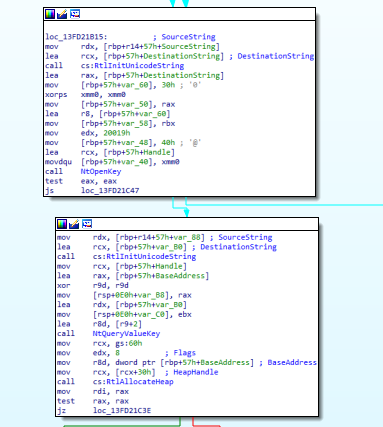Select the mov edx, 20019h instruction

pyautogui.click(x=88, y=133)
